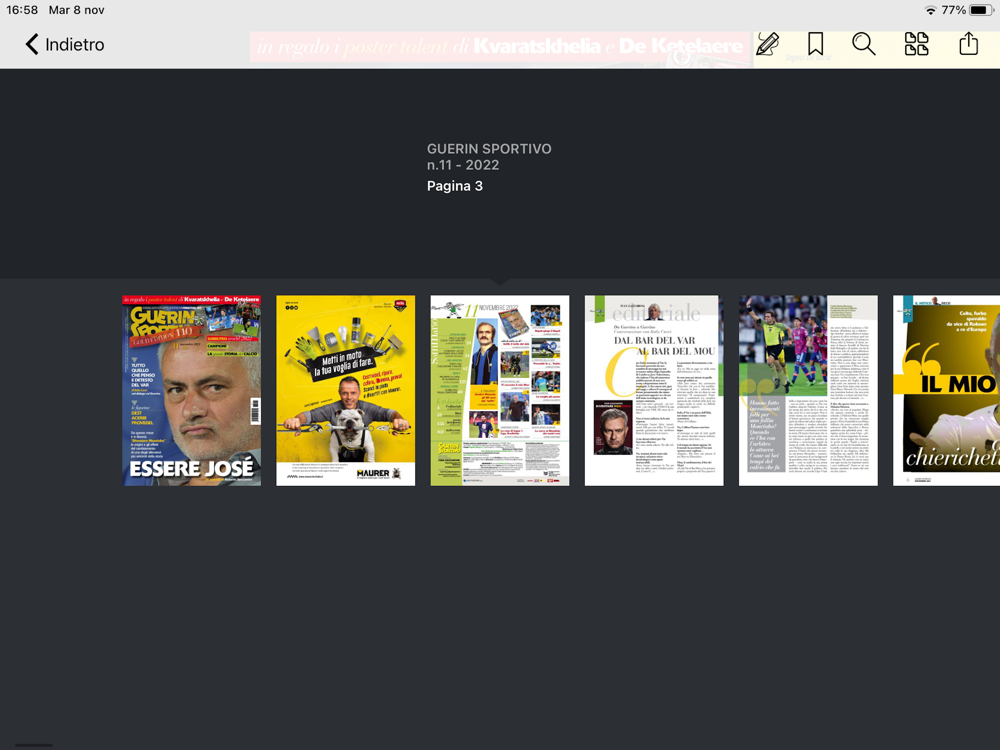Open the search magnifier

tap(864, 44)
